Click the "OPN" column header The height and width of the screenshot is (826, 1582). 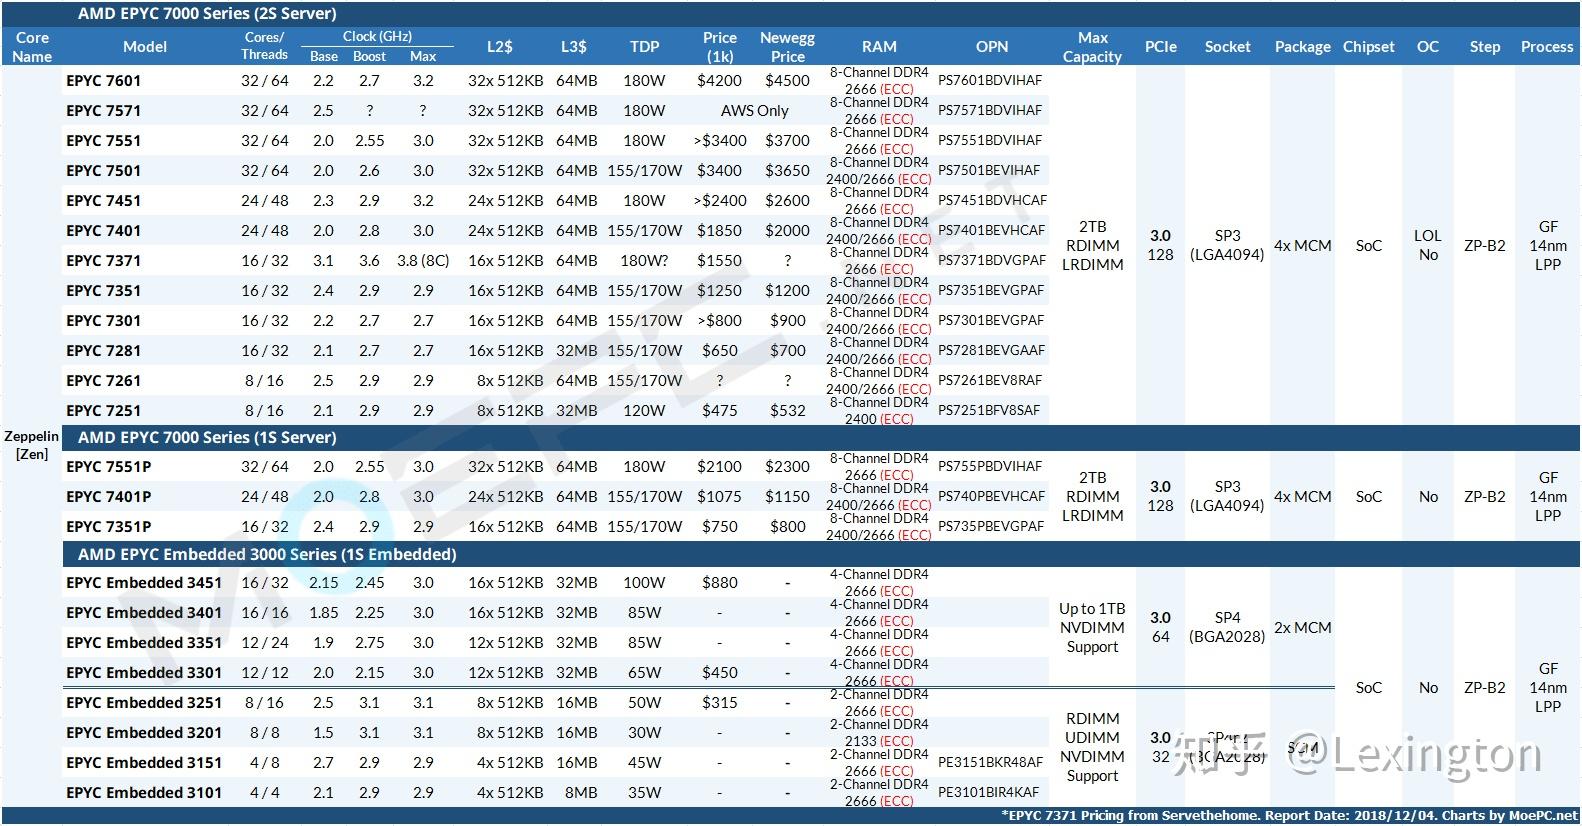992,47
